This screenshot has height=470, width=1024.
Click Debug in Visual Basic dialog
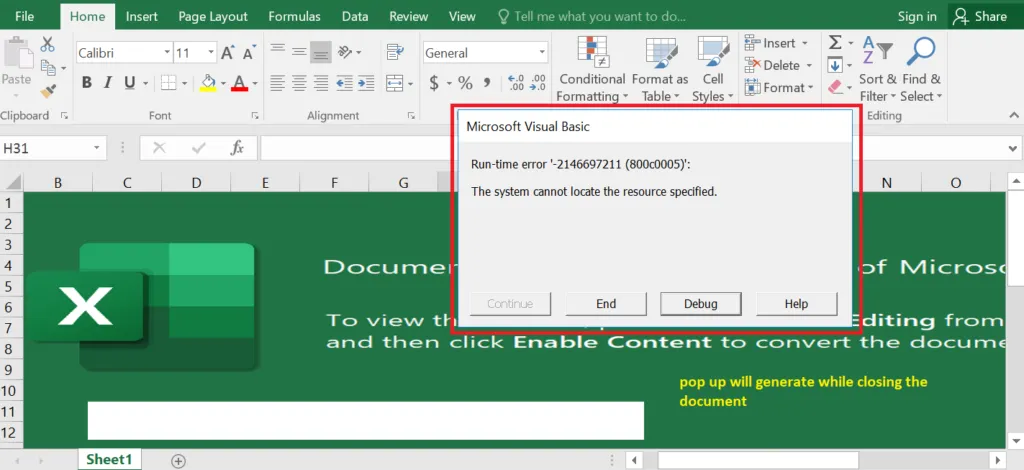click(x=701, y=304)
